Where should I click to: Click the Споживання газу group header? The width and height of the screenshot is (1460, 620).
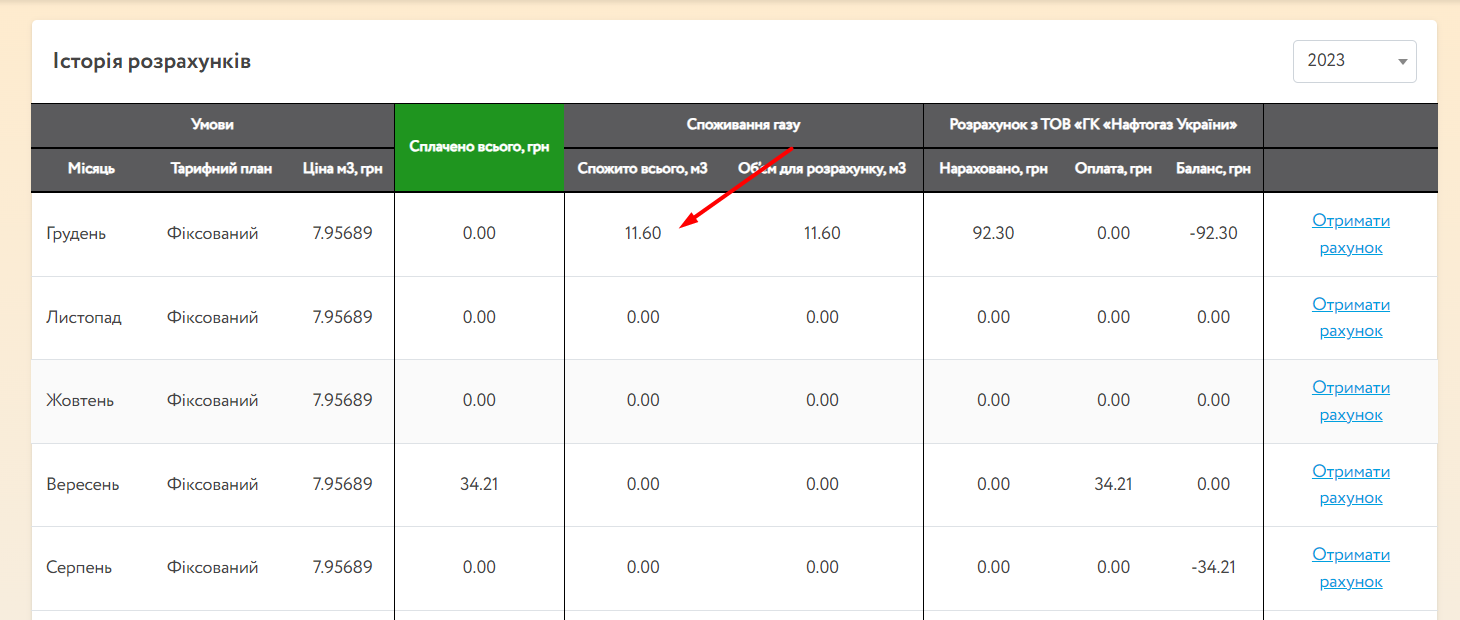743,125
